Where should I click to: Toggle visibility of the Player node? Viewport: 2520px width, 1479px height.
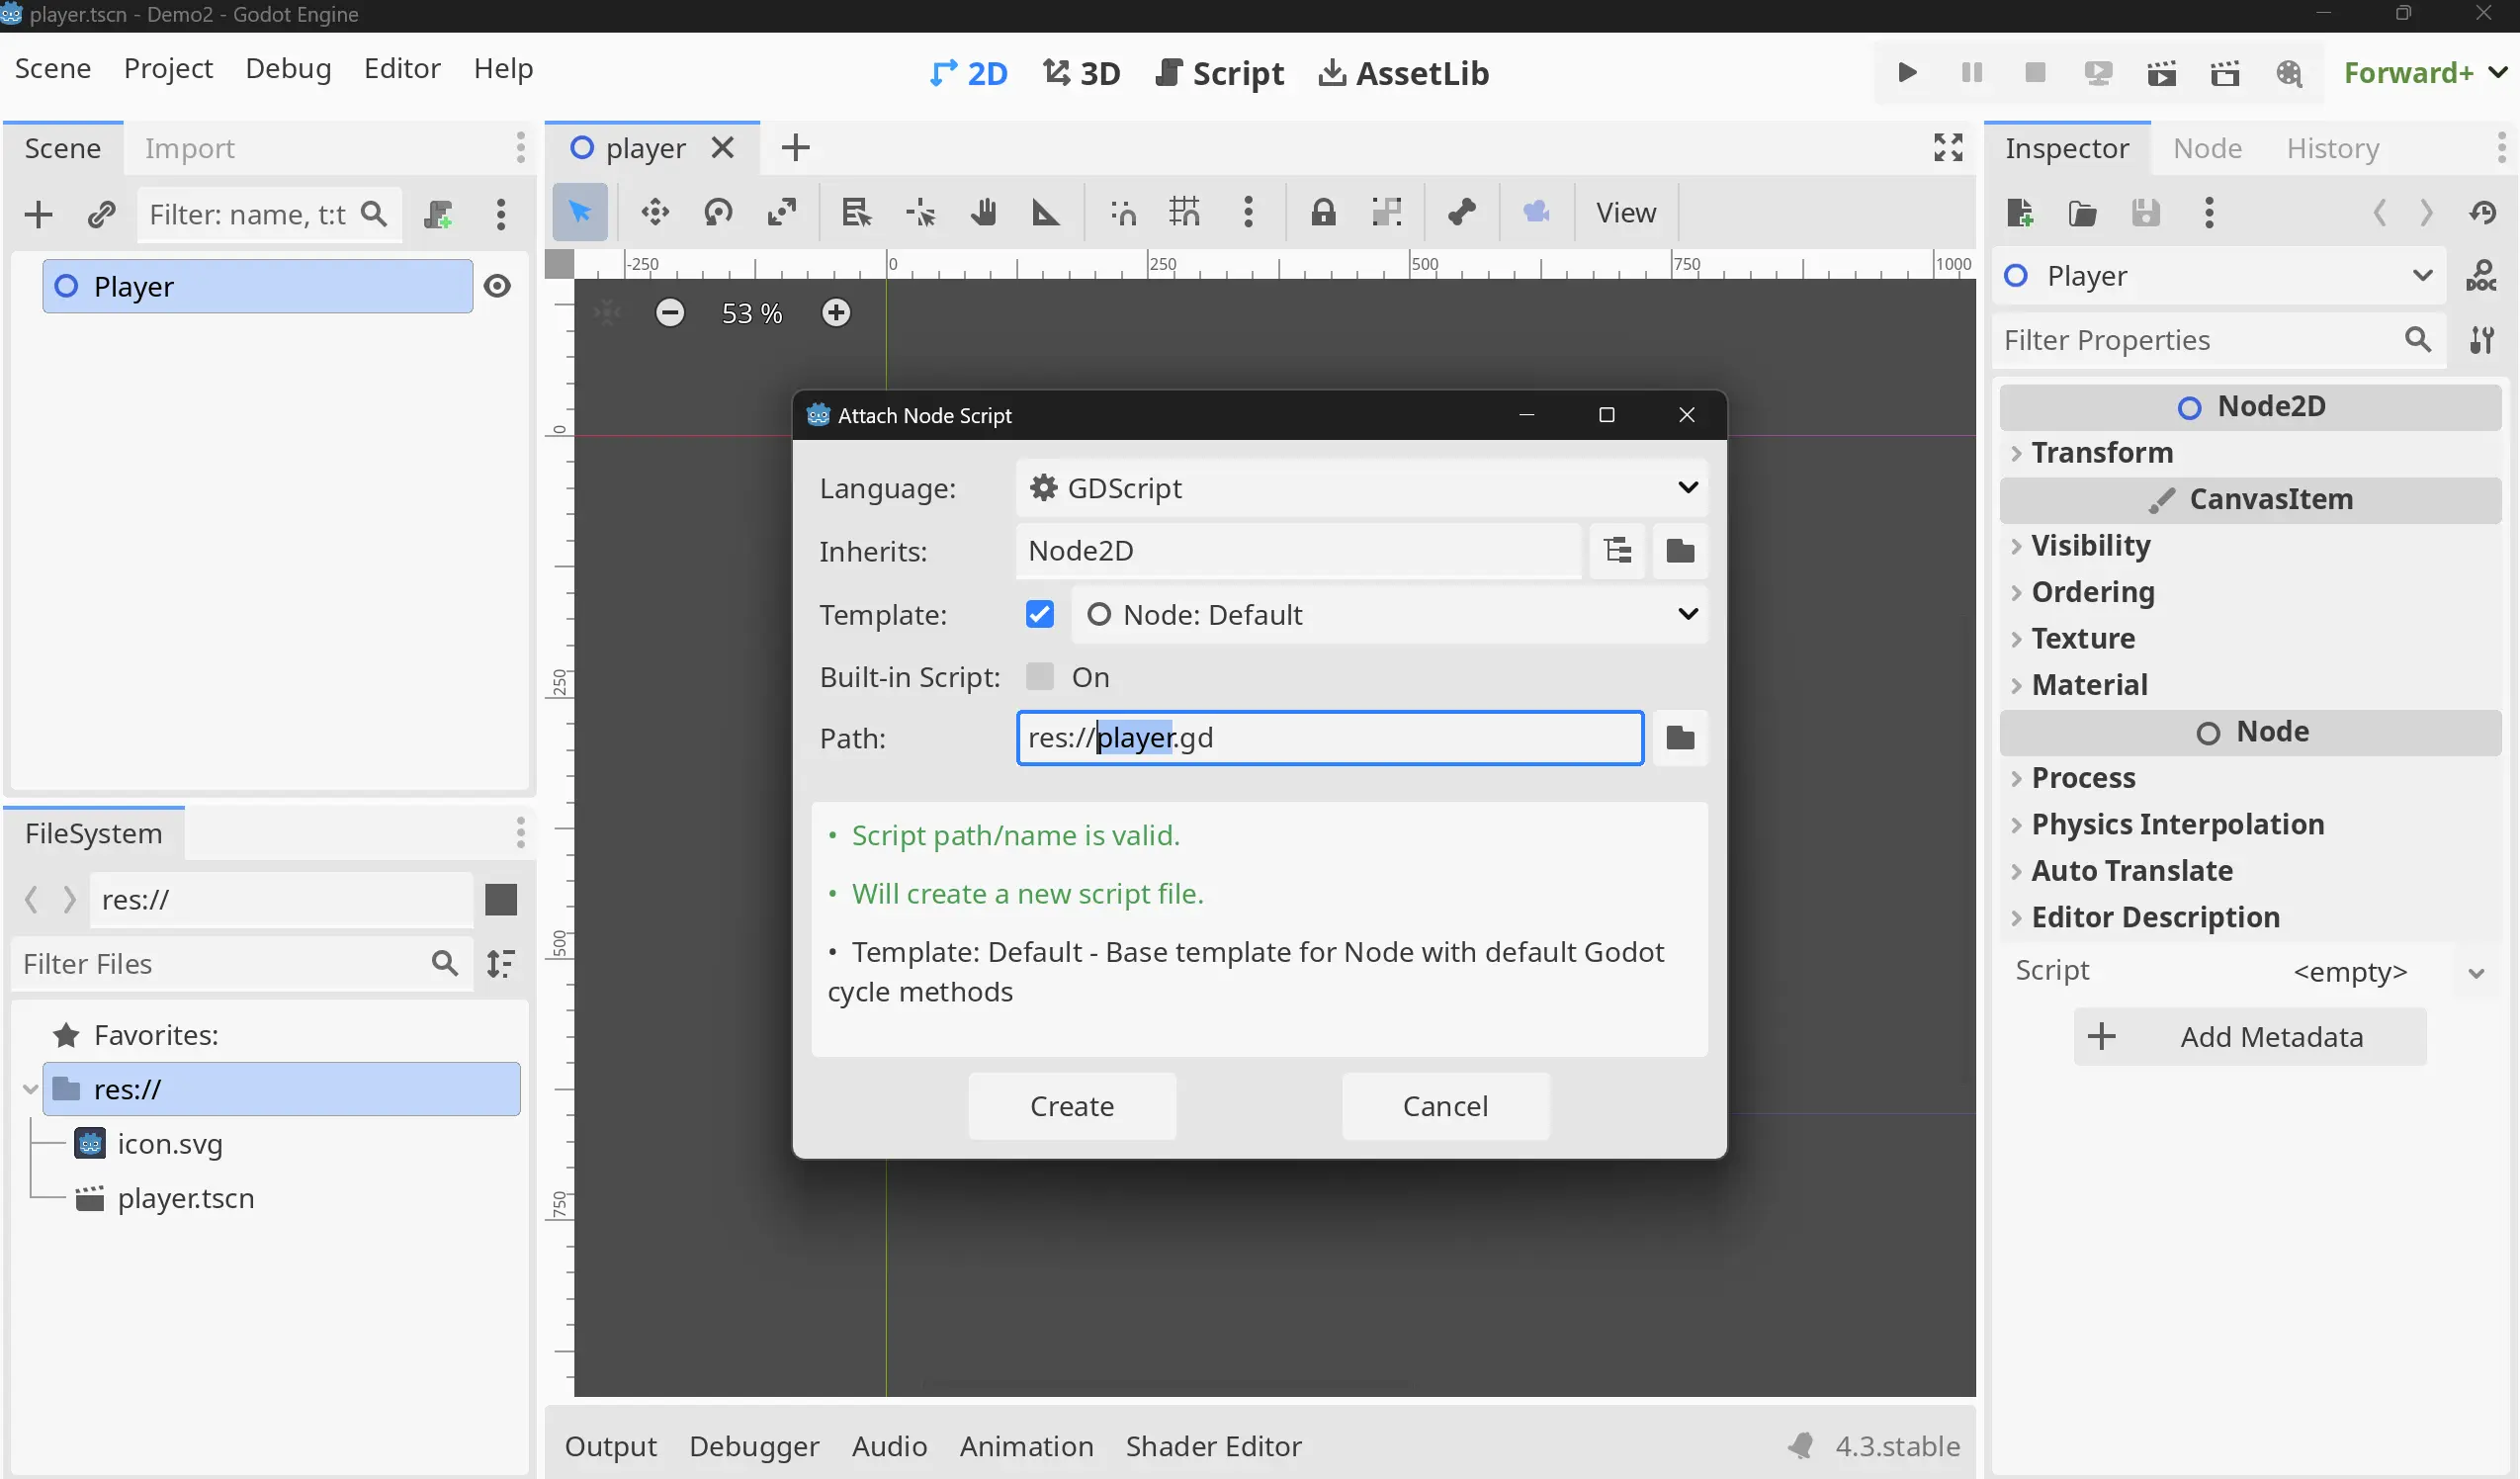click(497, 286)
